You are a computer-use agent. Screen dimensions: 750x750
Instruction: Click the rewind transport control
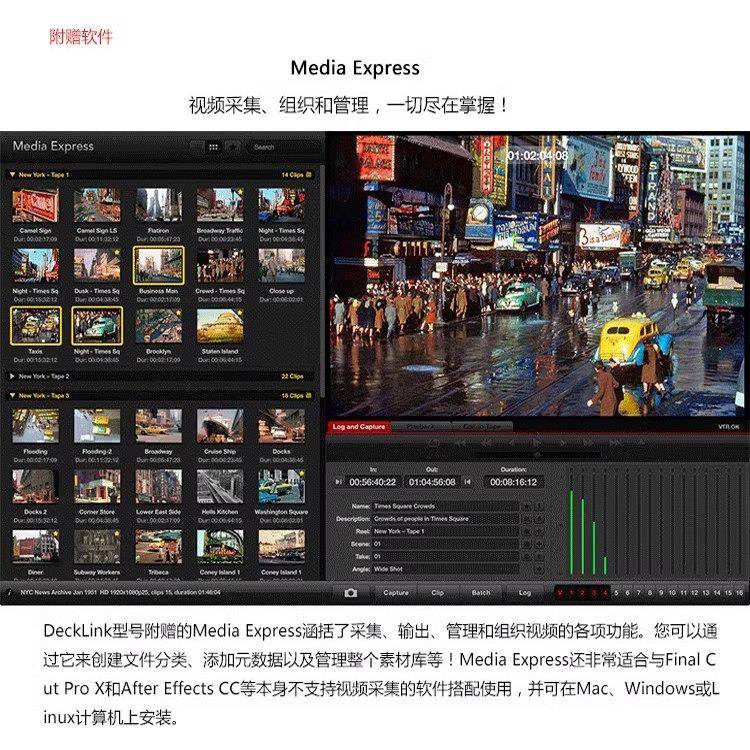pyautogui.click(x=485, y=442)
